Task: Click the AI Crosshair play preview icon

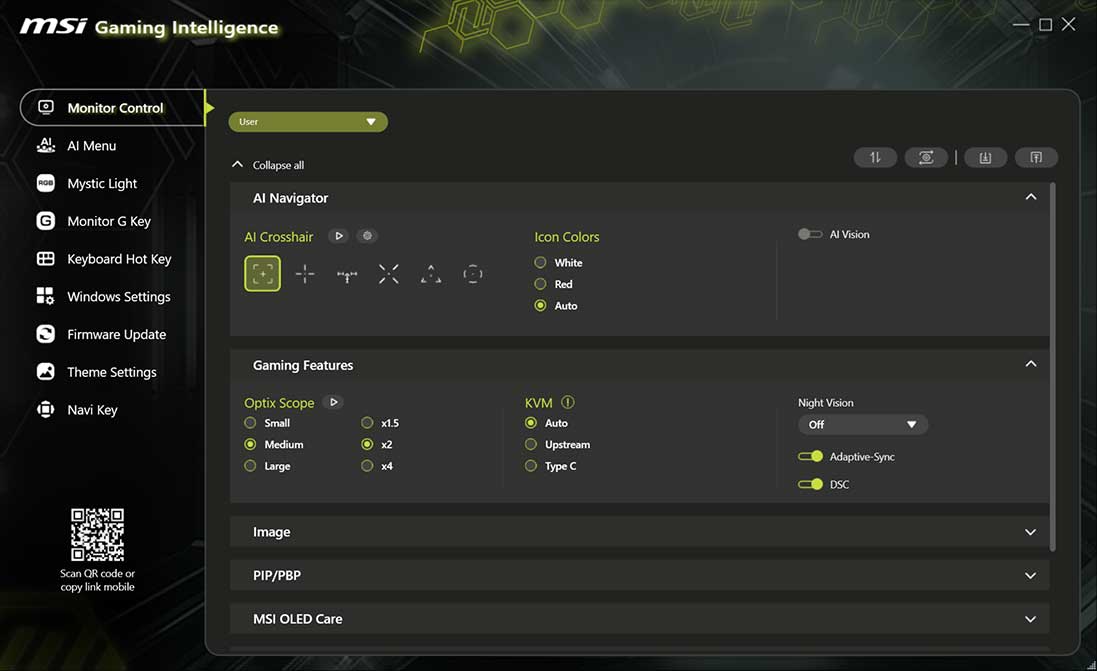Action: pyautogui.click(x=339, y=236)
